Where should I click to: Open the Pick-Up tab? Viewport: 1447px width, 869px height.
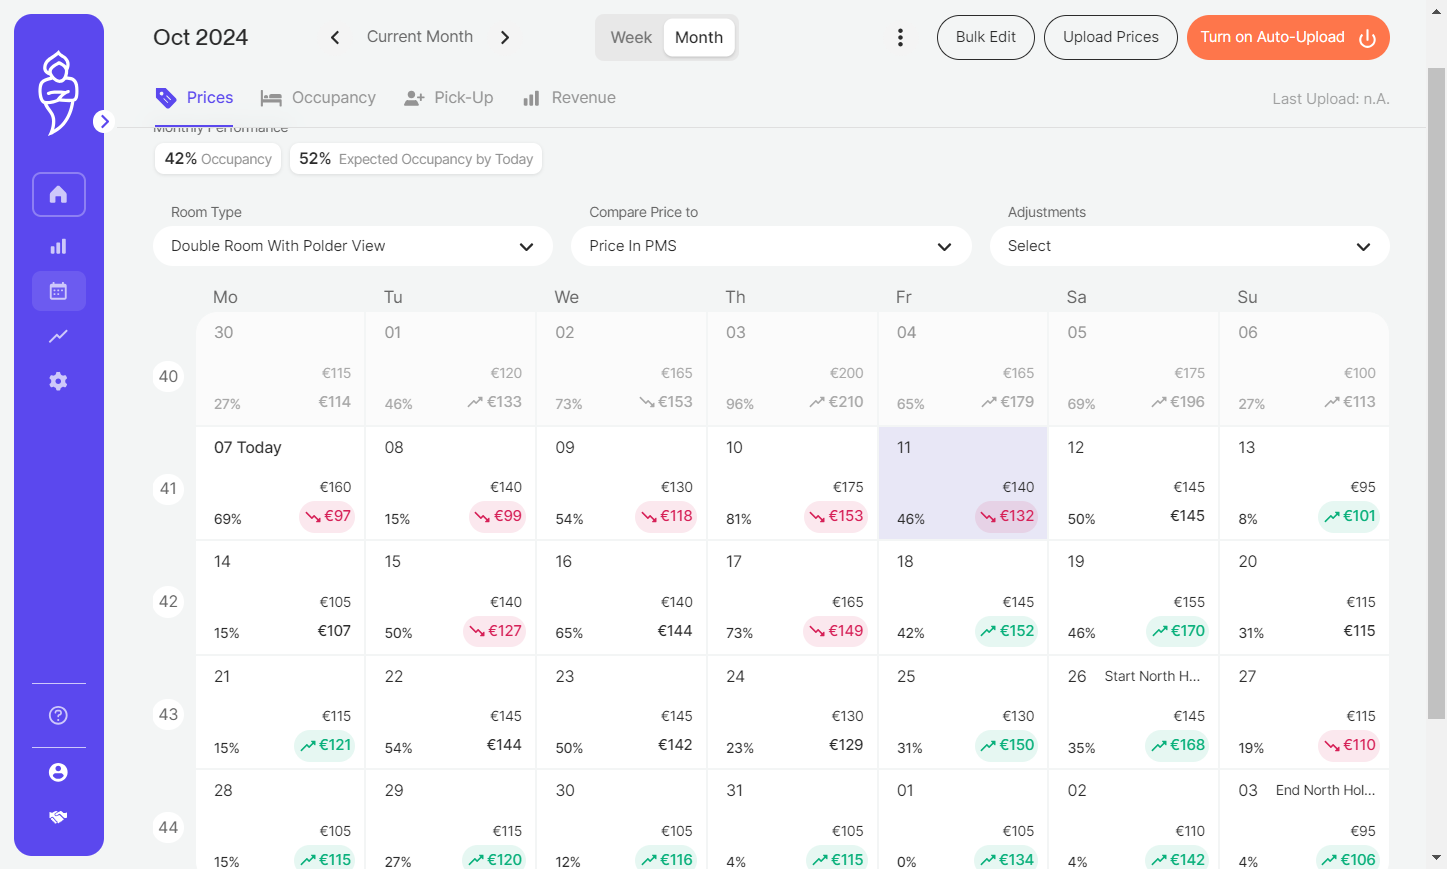(x=448, y=97)
